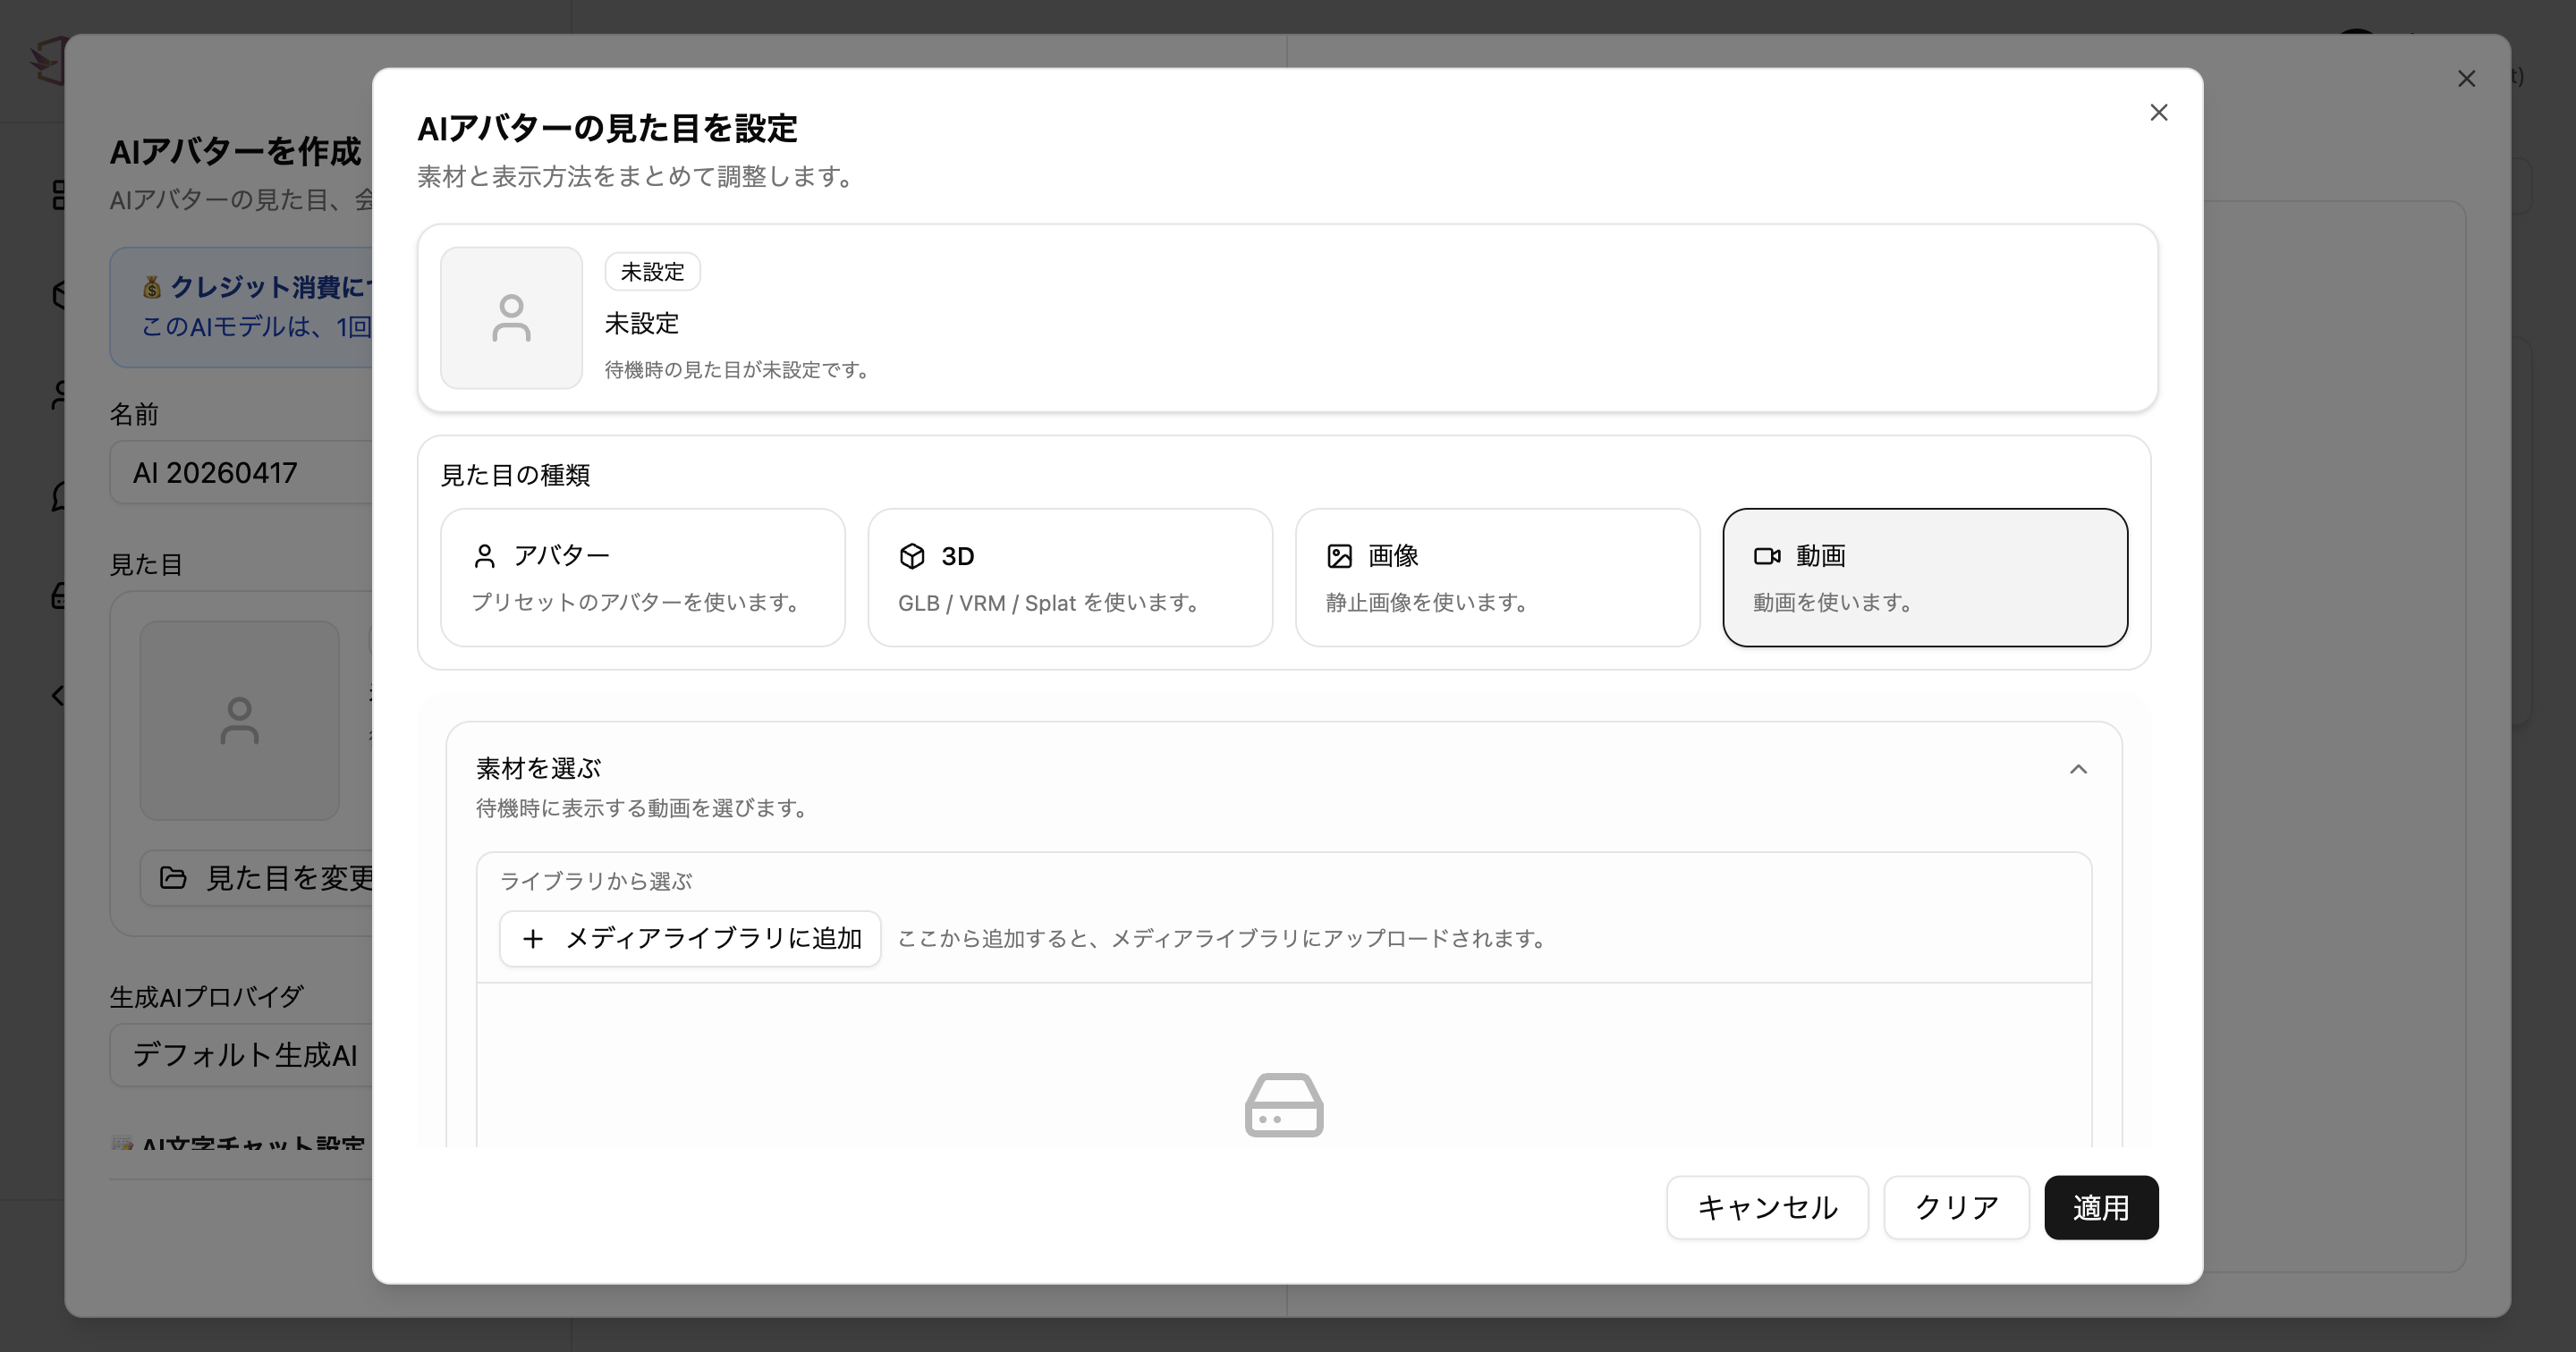Apply settings with 適用 button
The width and height of the screenshot is (2576, 1352).
(x=2101, y=1207)
